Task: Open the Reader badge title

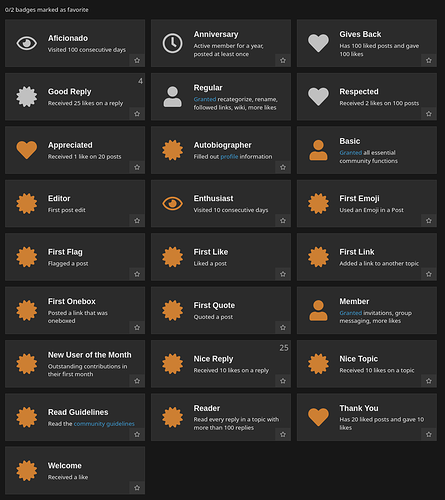Action: 207,408
